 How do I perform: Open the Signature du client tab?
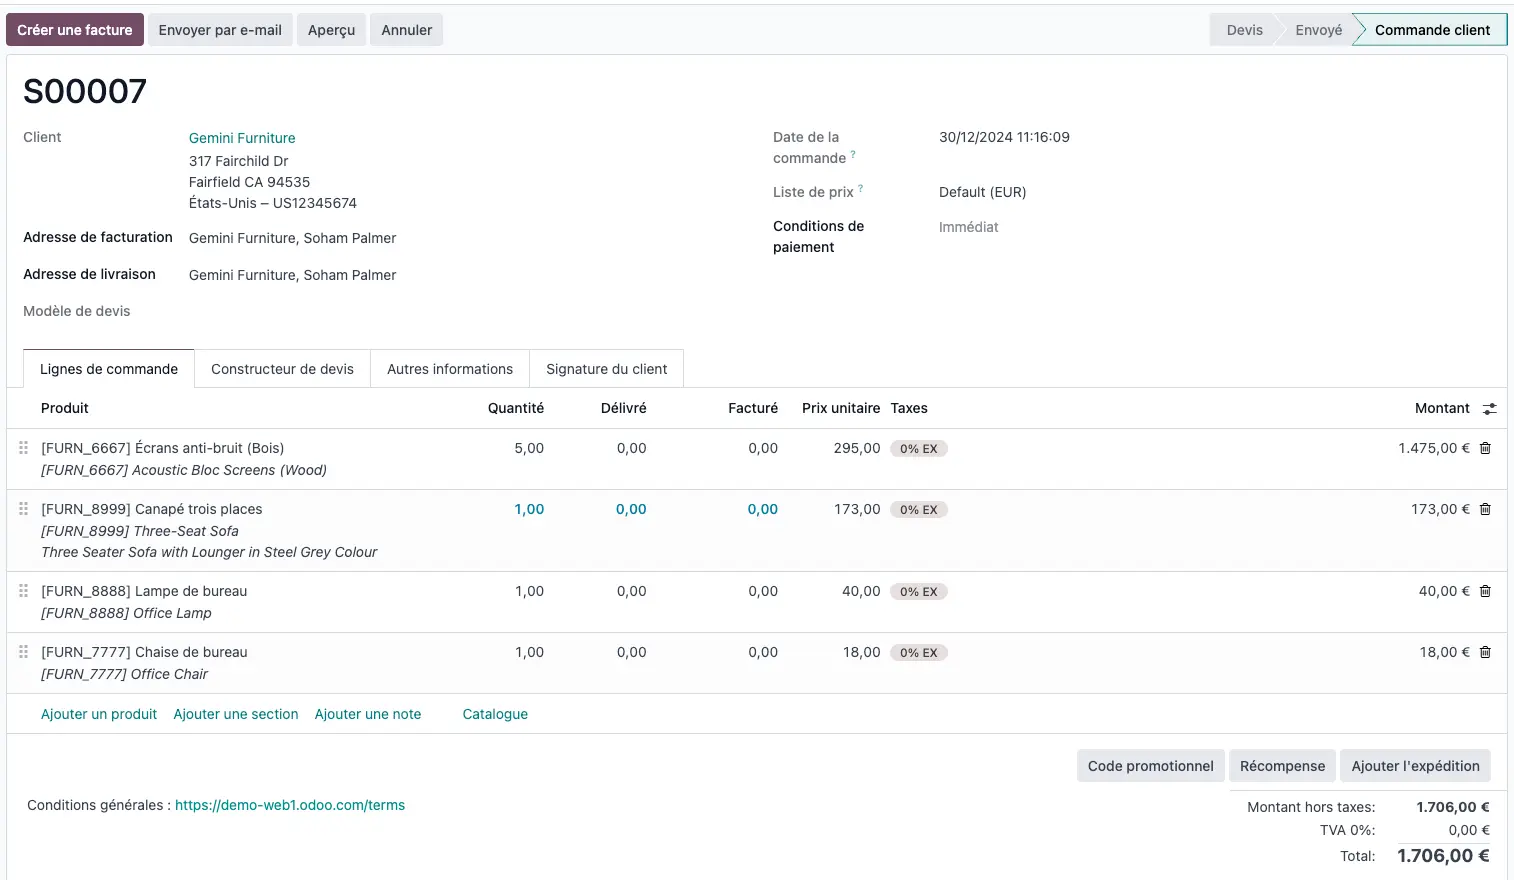click(607, 369)
